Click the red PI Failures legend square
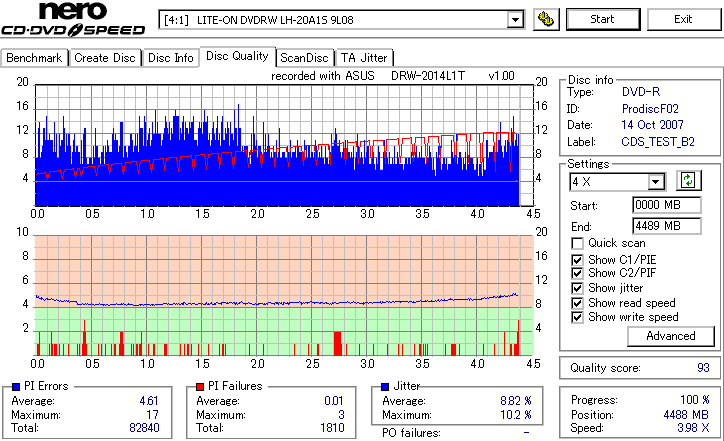 [200, 387]
